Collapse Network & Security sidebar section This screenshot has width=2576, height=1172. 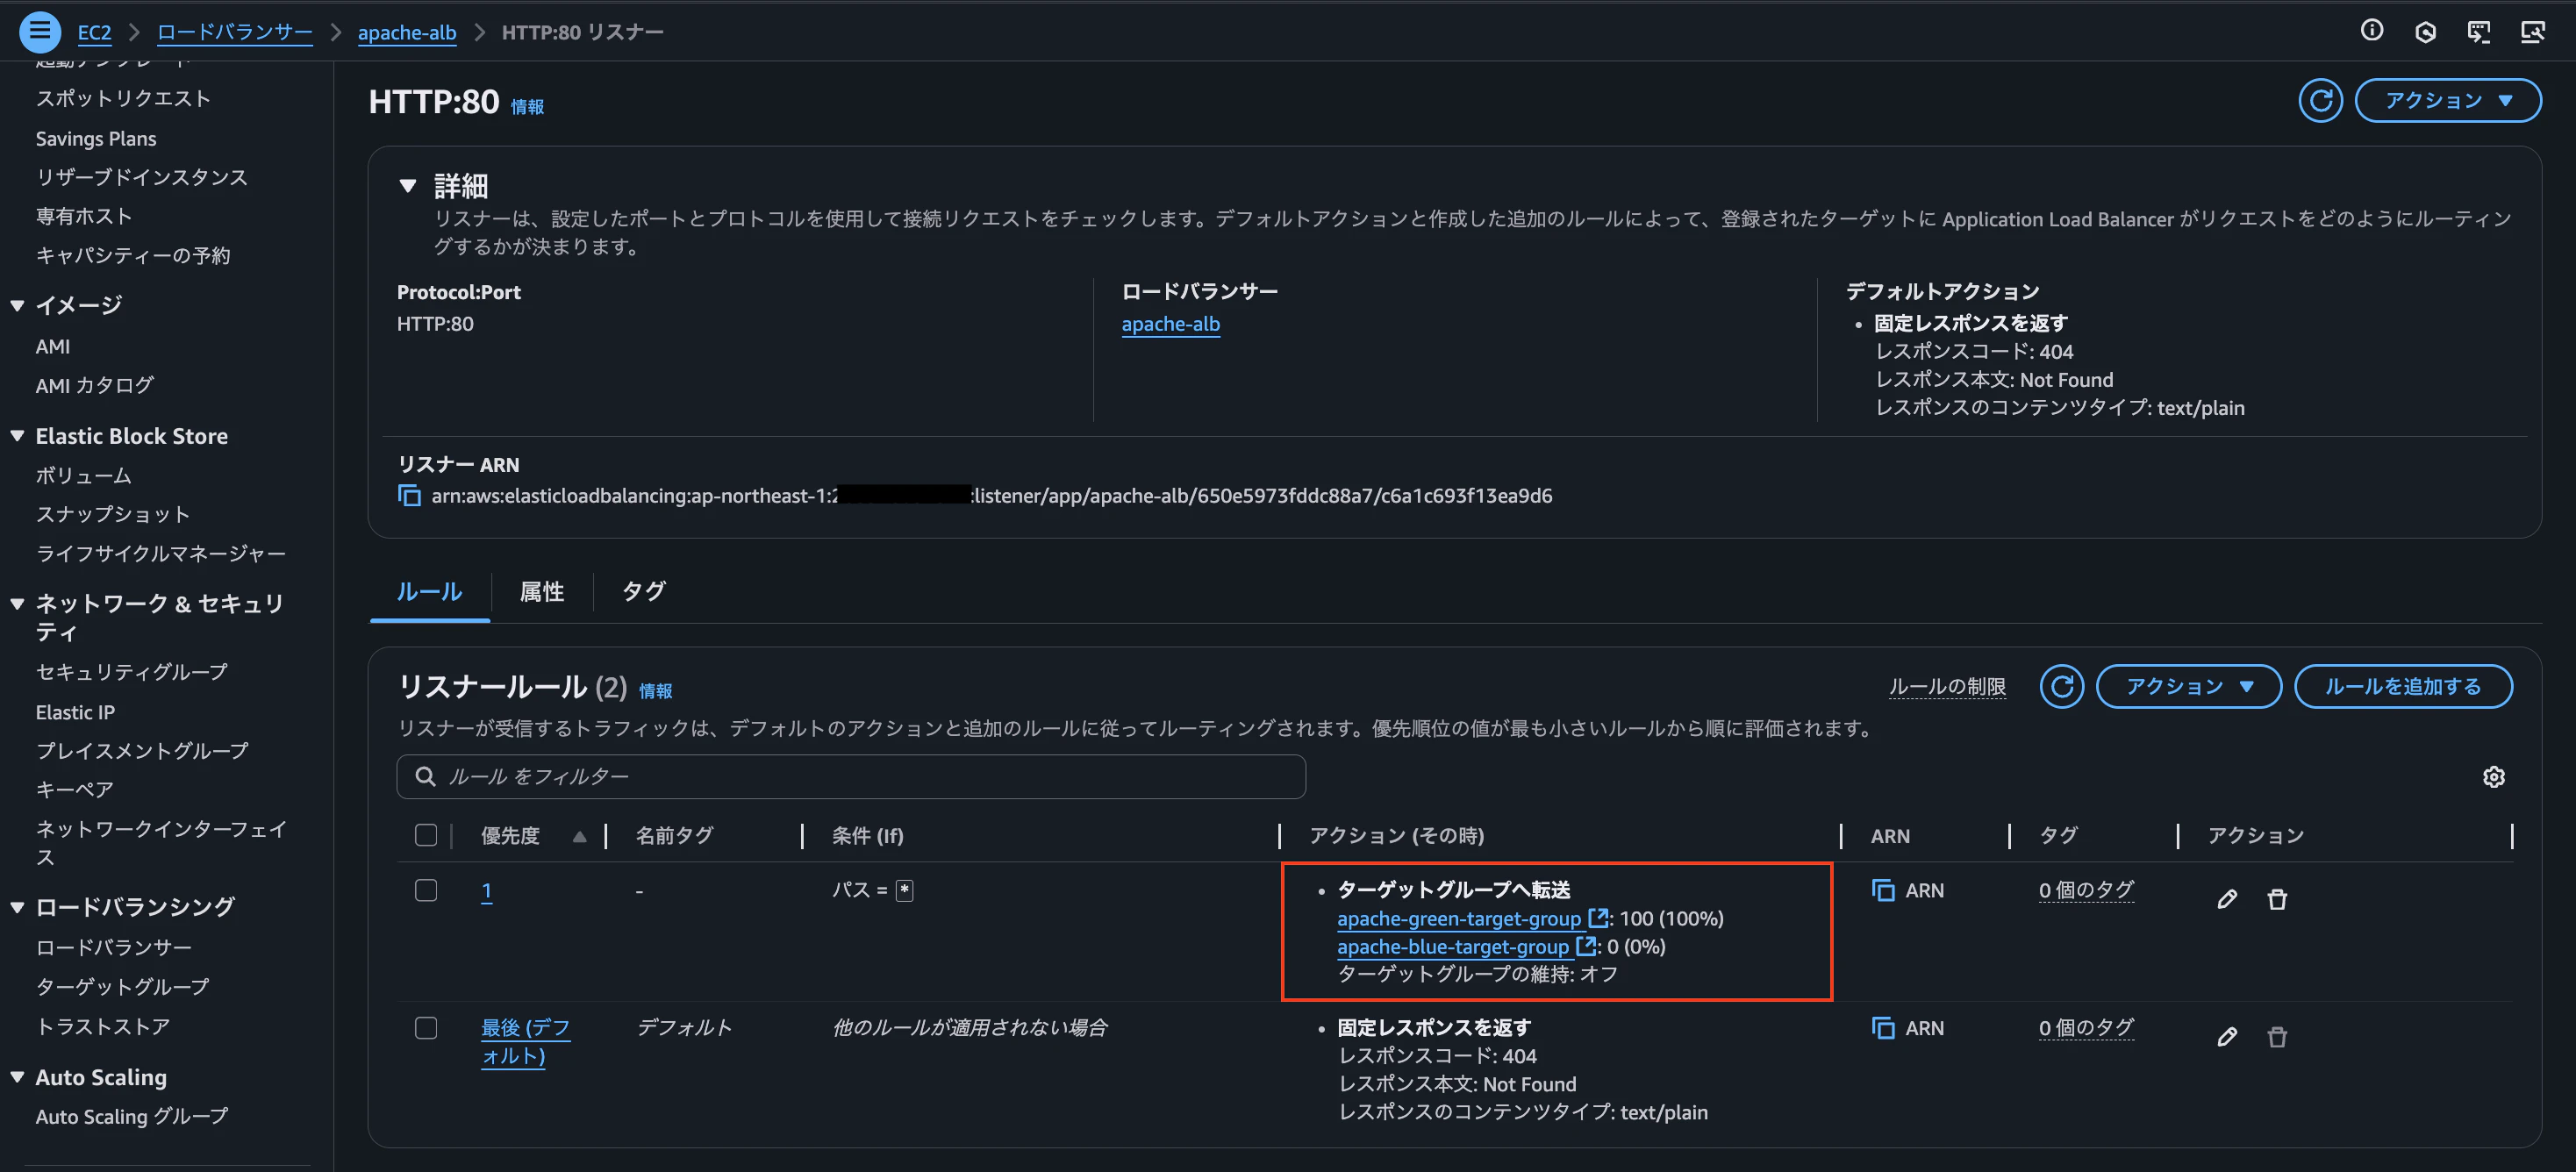point(17,604)
